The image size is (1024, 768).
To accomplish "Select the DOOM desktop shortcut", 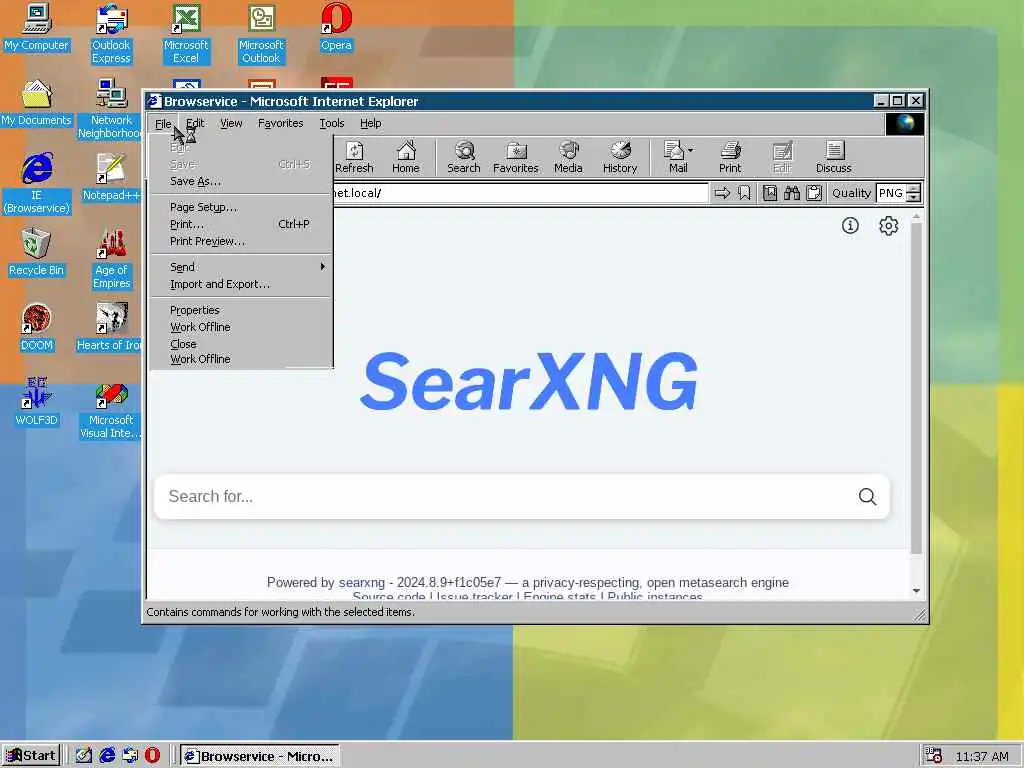I will click(x=37, y=327).
